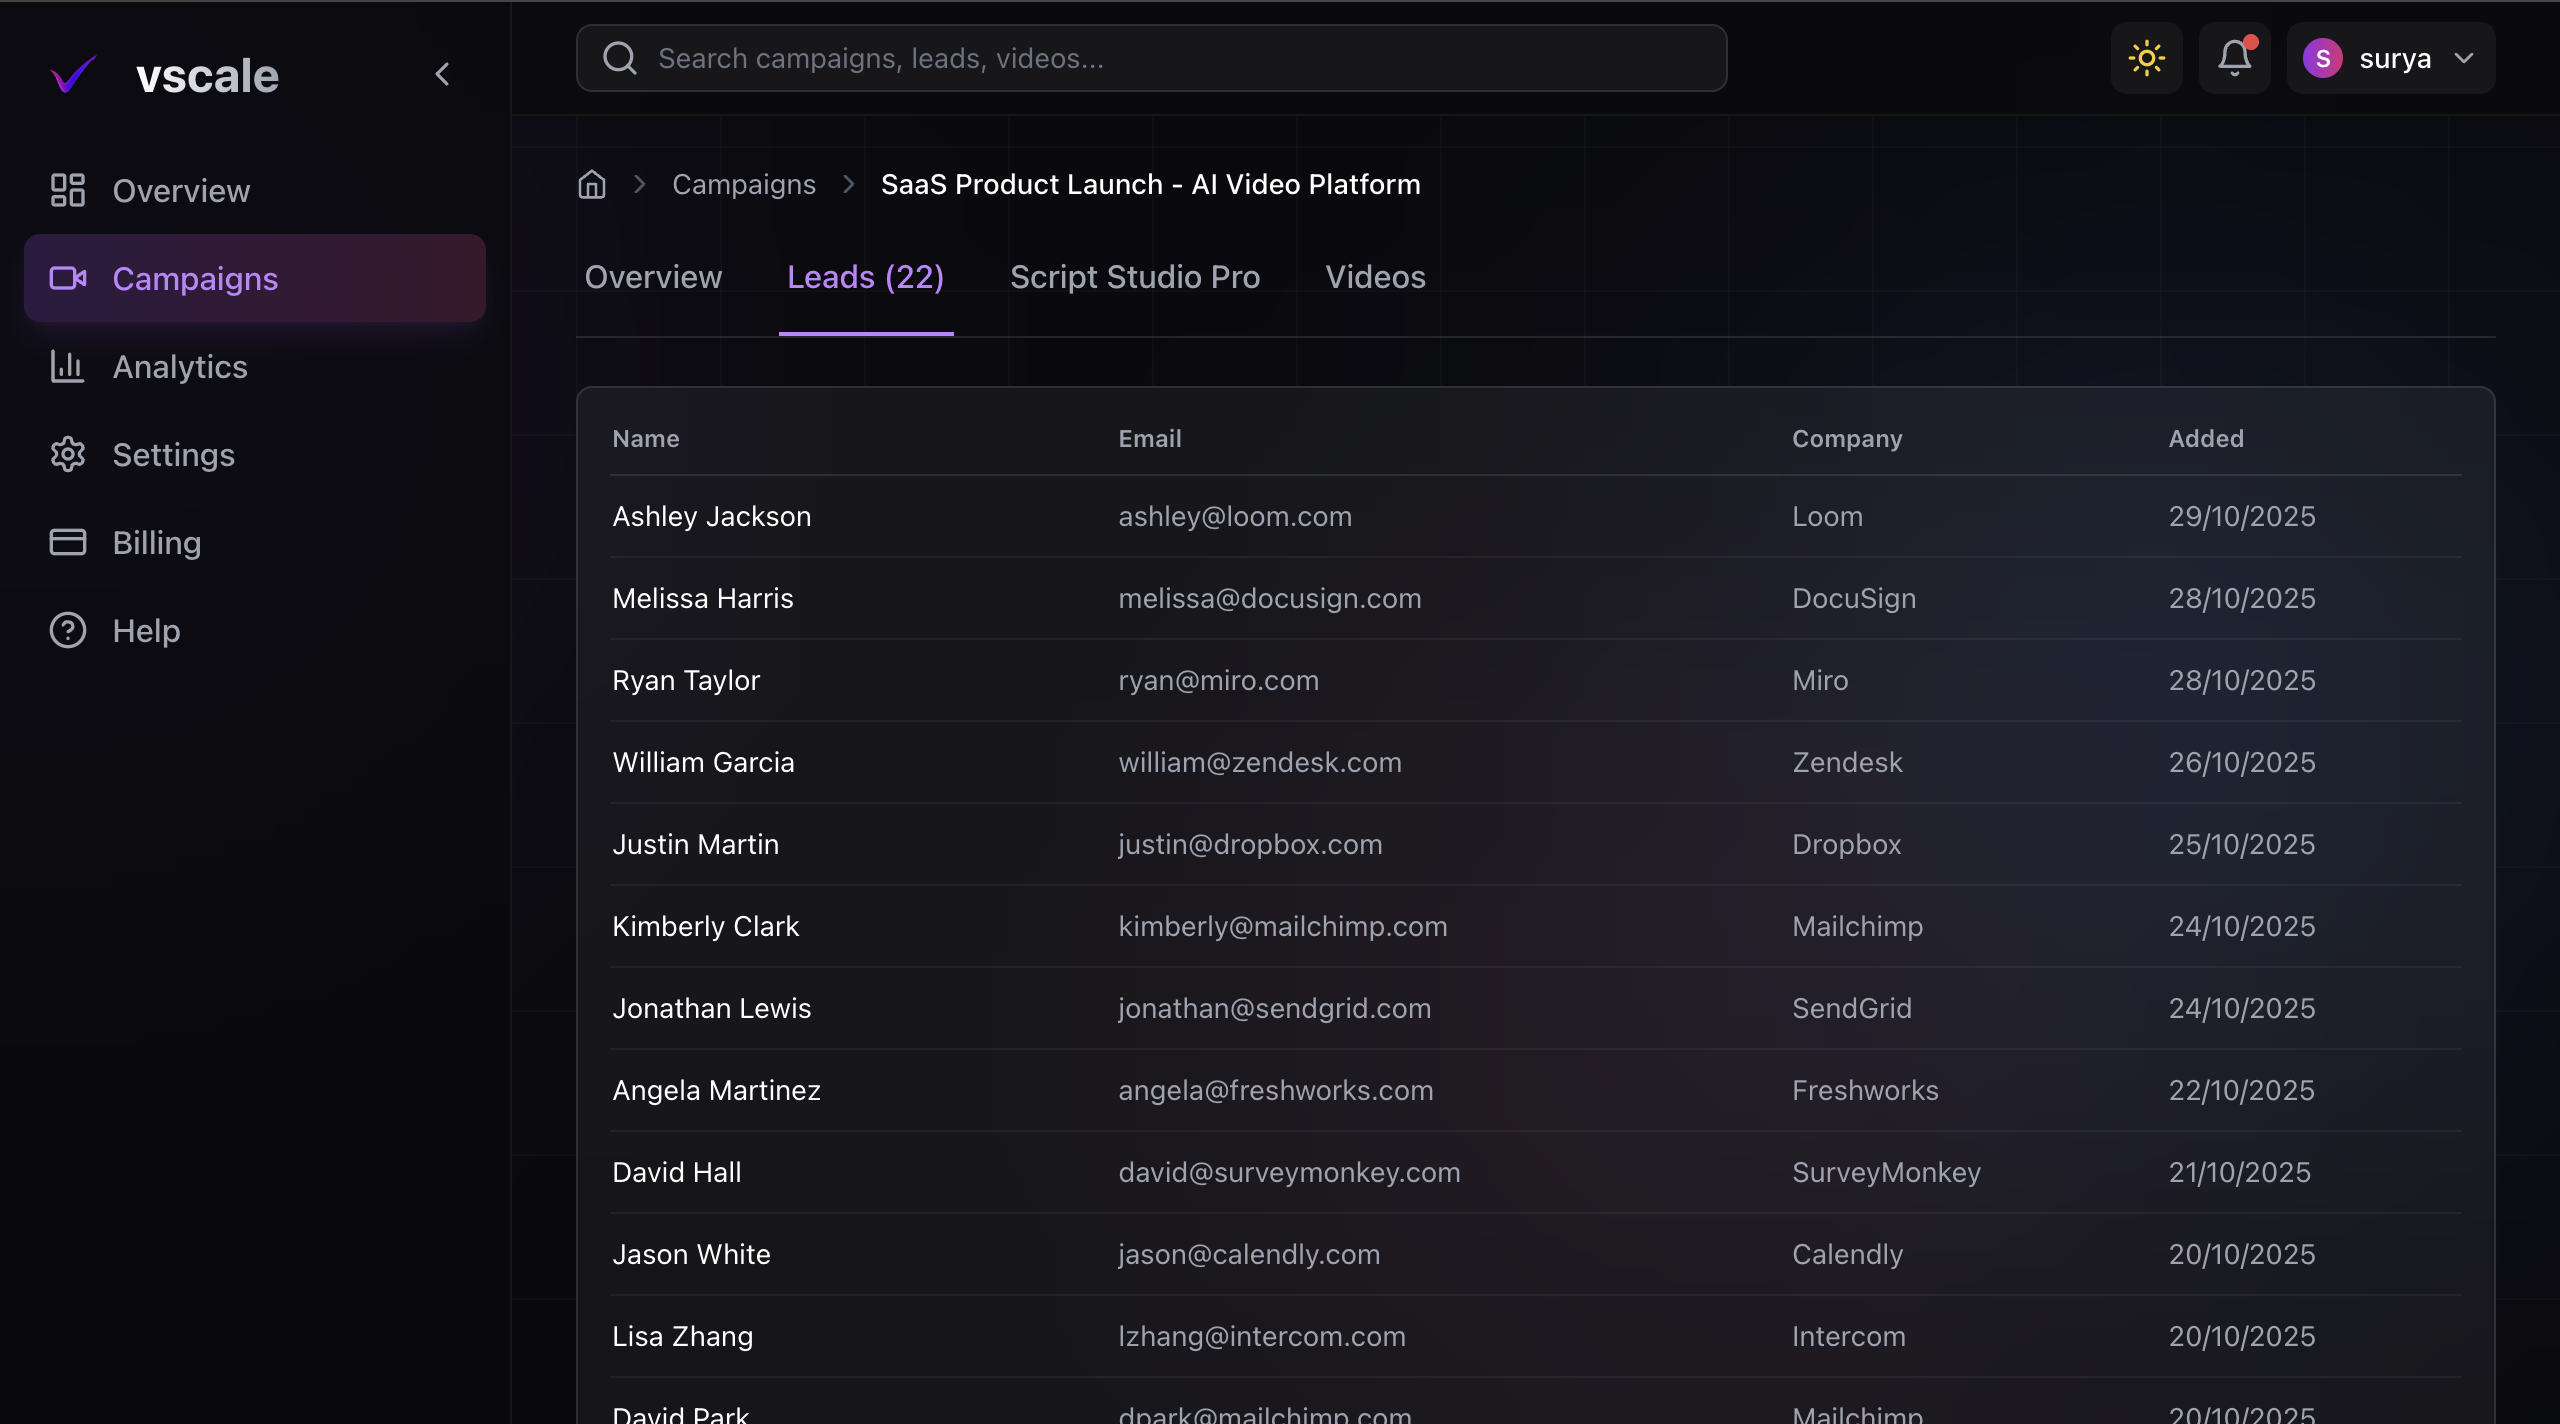2560x1424 pixels.
Task: Open notifications via the bell icon
Action: pyautogui.click(x=2233, y=58)
